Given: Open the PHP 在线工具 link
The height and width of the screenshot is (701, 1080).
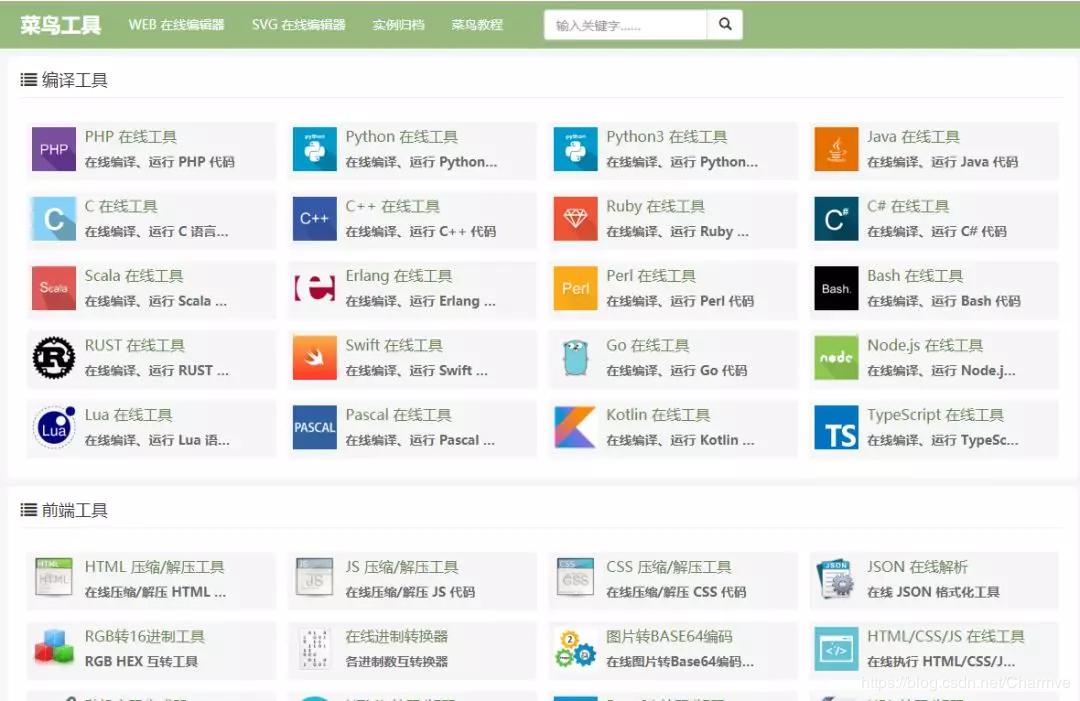Looking at the screenshot, I should [131, 136].
